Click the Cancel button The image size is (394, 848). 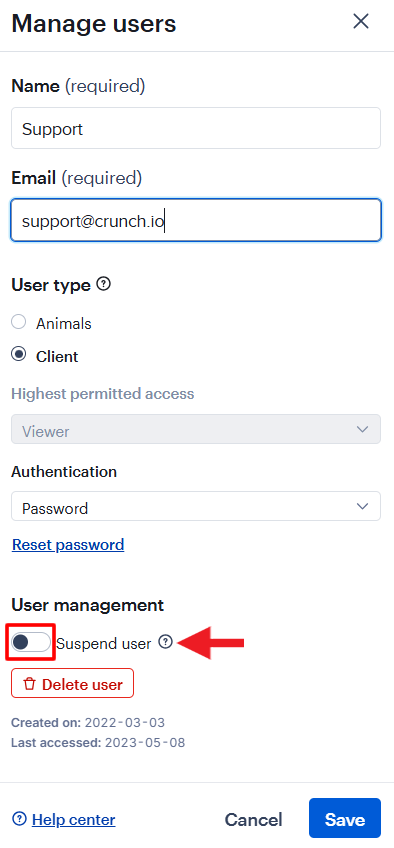click(253, 820)
